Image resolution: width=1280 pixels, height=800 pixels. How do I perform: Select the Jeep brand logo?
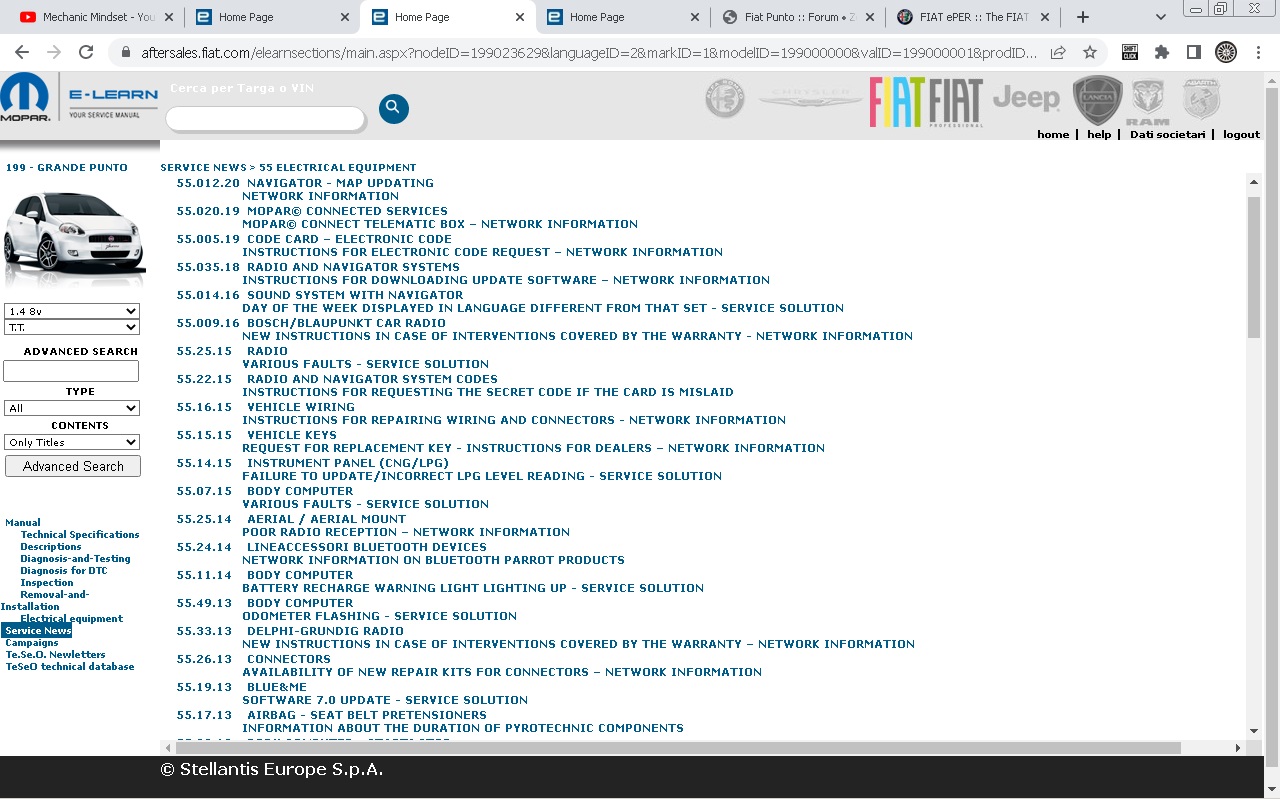coord(1026,98)
